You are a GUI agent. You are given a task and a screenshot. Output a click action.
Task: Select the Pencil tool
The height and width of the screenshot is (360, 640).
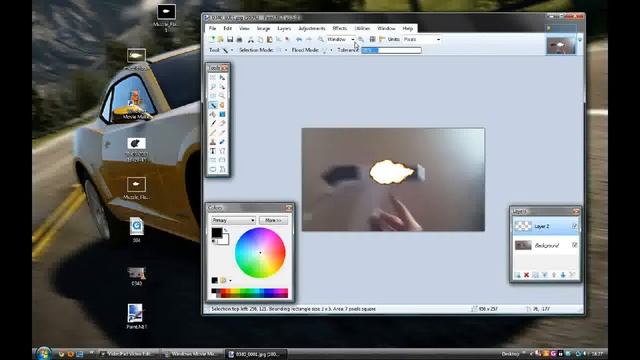(213, 133)
